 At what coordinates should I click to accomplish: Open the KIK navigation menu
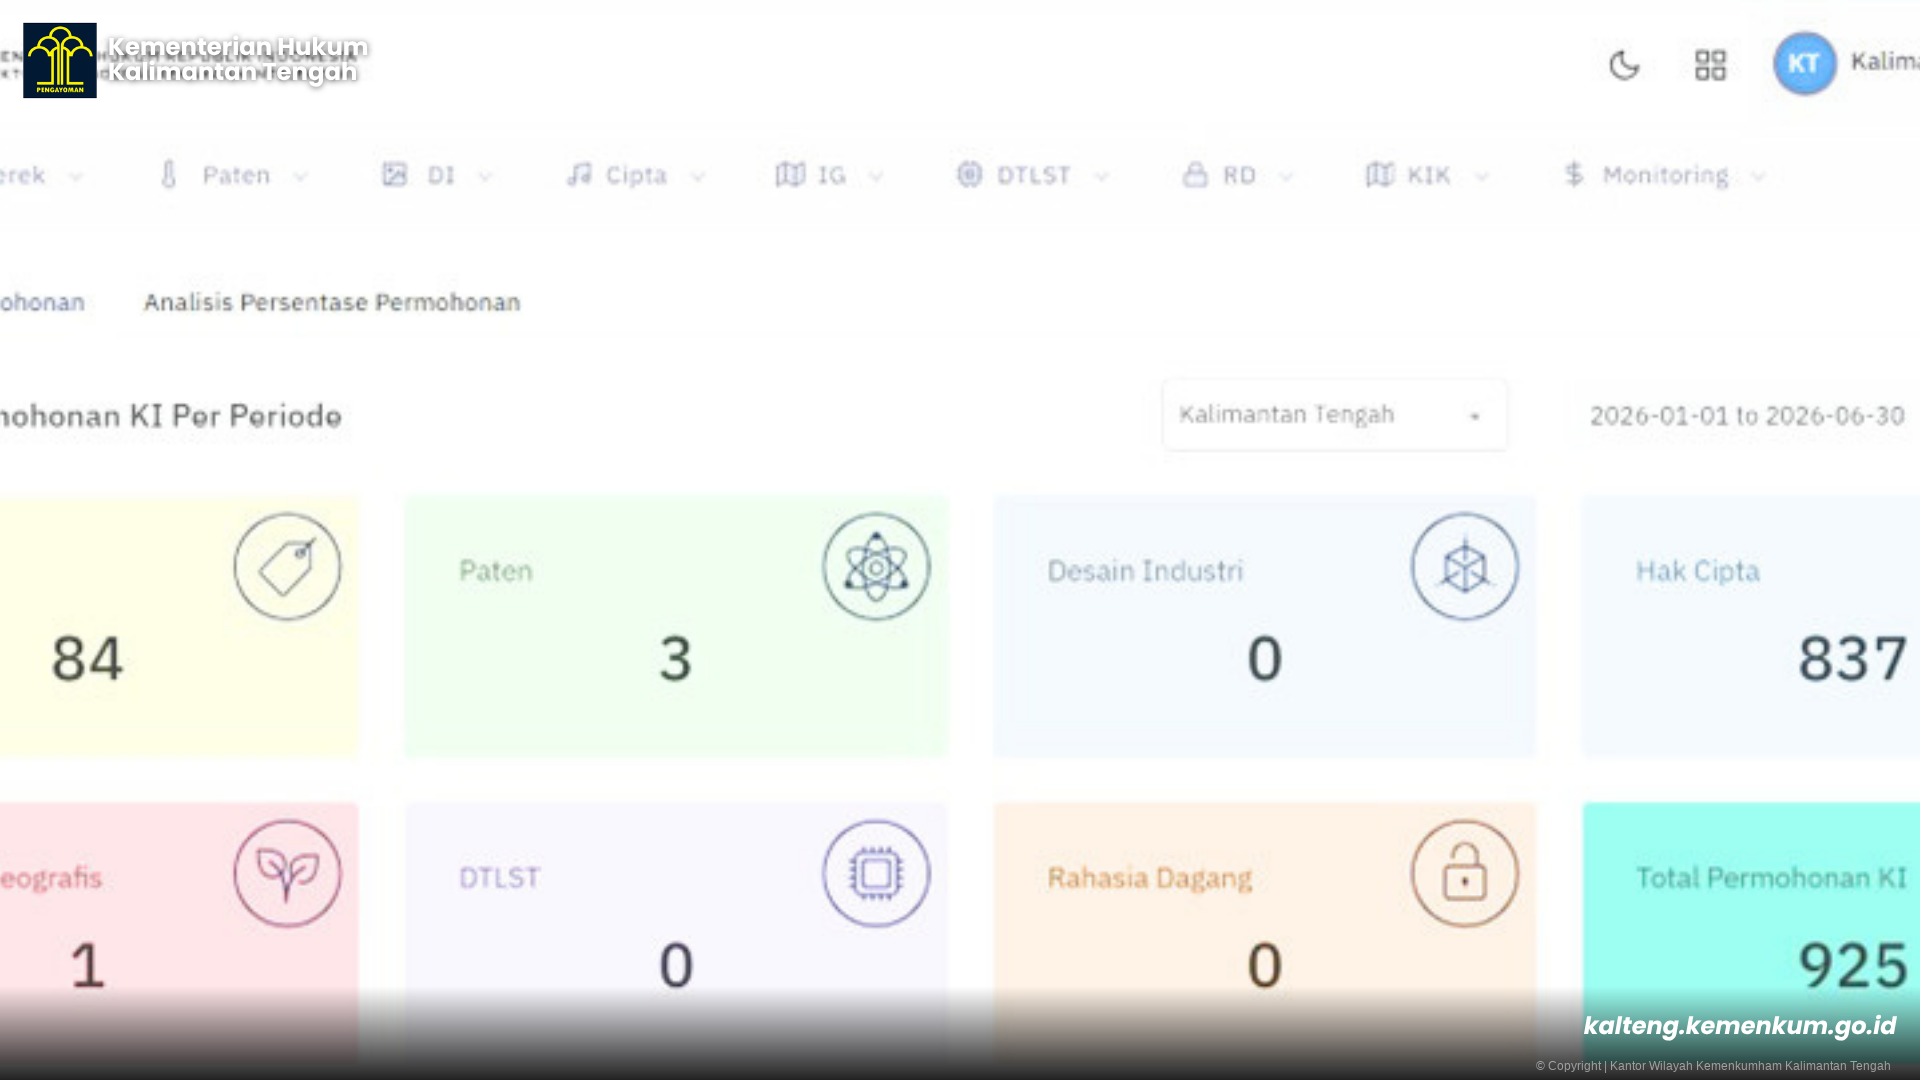[x=1427, y=175]
